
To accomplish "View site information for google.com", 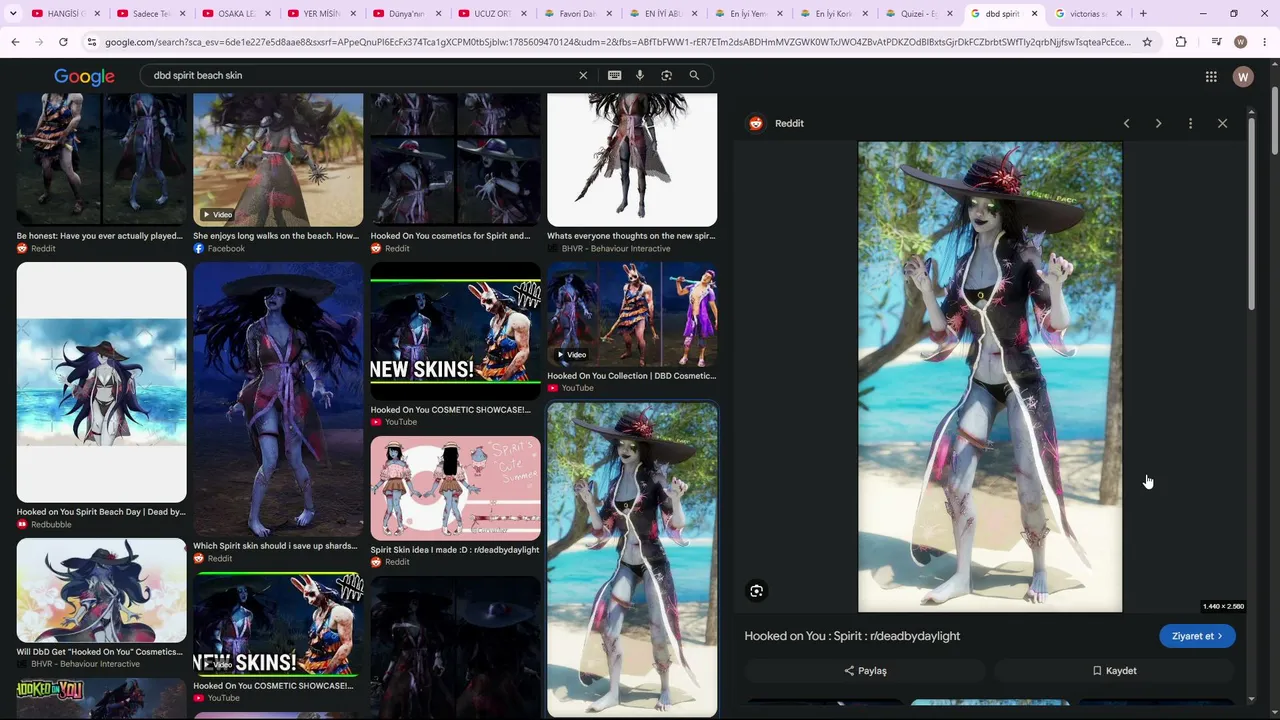I will click(x=92, y=42).
